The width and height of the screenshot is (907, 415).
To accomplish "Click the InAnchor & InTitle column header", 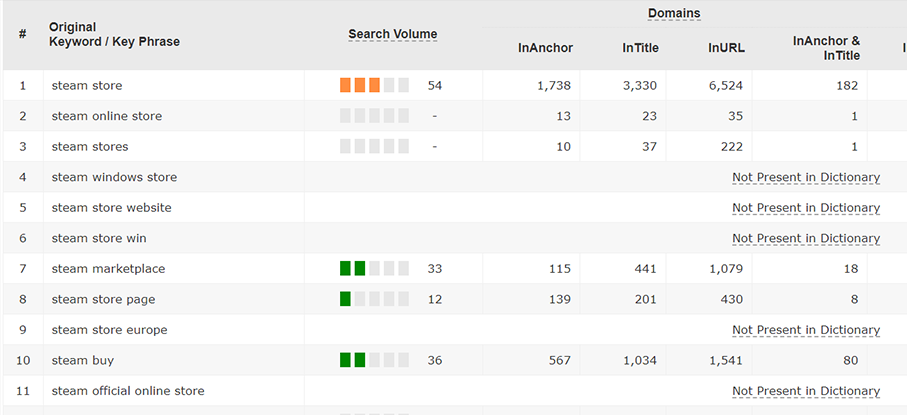I will (826, 48).
